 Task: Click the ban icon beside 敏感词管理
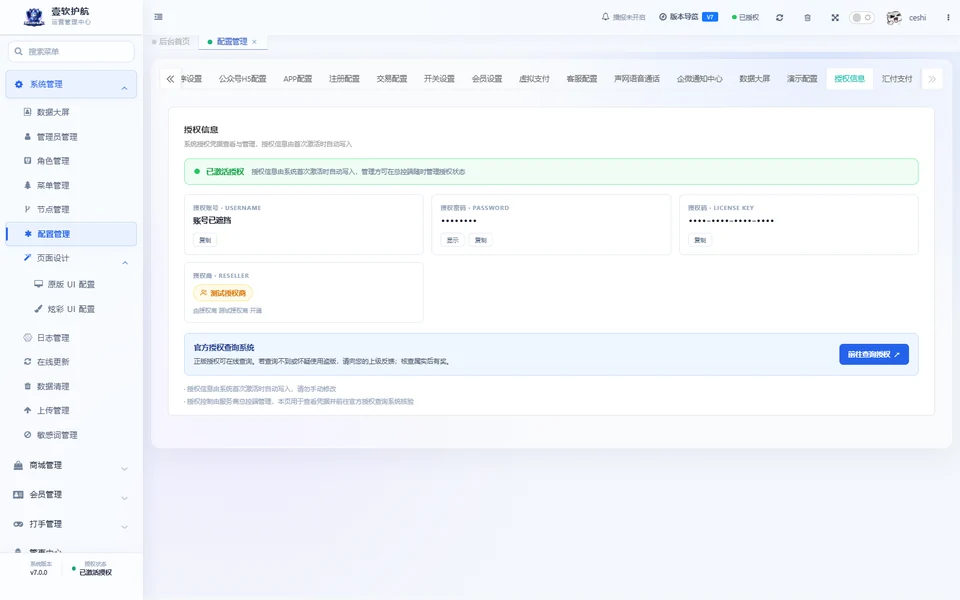tap(27, 435)
